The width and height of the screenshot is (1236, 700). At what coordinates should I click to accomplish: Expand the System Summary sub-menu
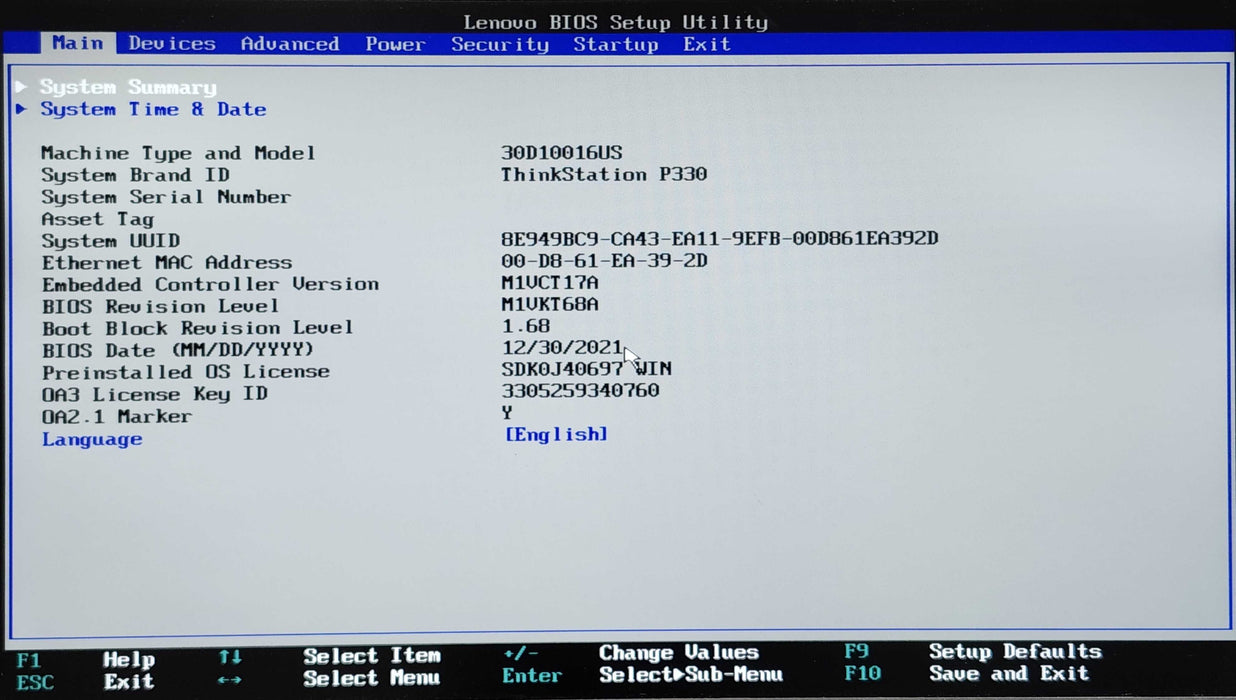point(128,87)
